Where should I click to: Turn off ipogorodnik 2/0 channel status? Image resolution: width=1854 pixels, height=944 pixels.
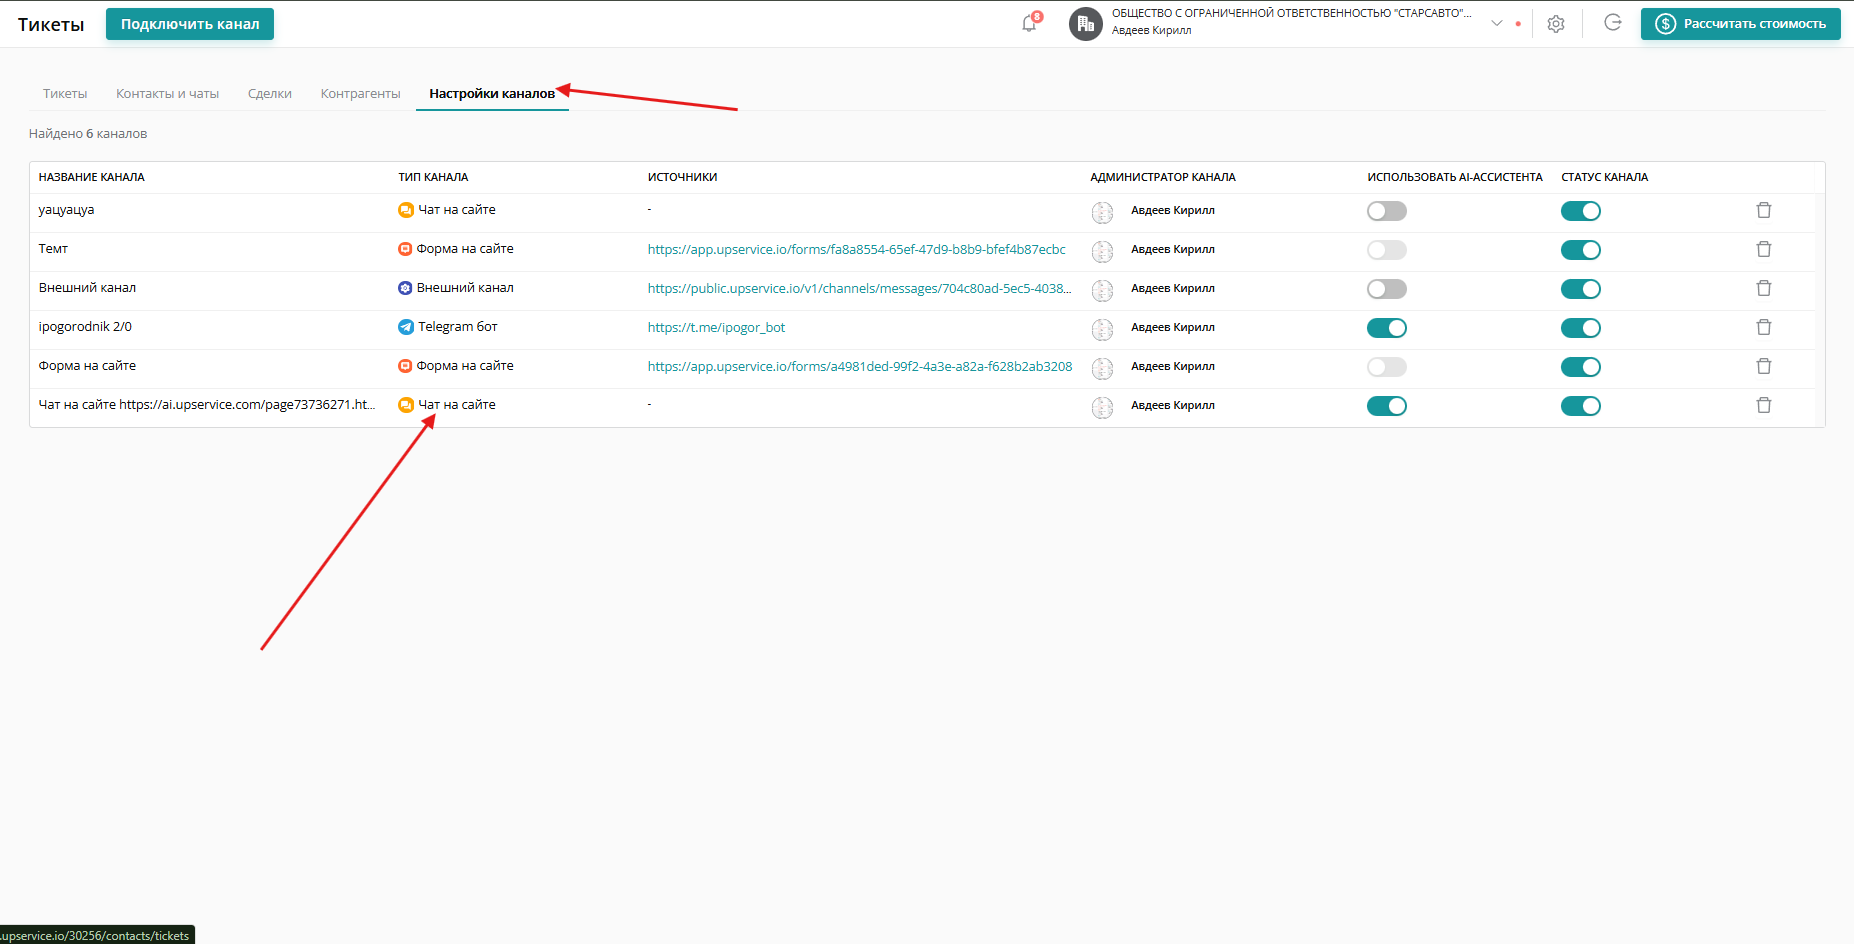point(1581,328)
